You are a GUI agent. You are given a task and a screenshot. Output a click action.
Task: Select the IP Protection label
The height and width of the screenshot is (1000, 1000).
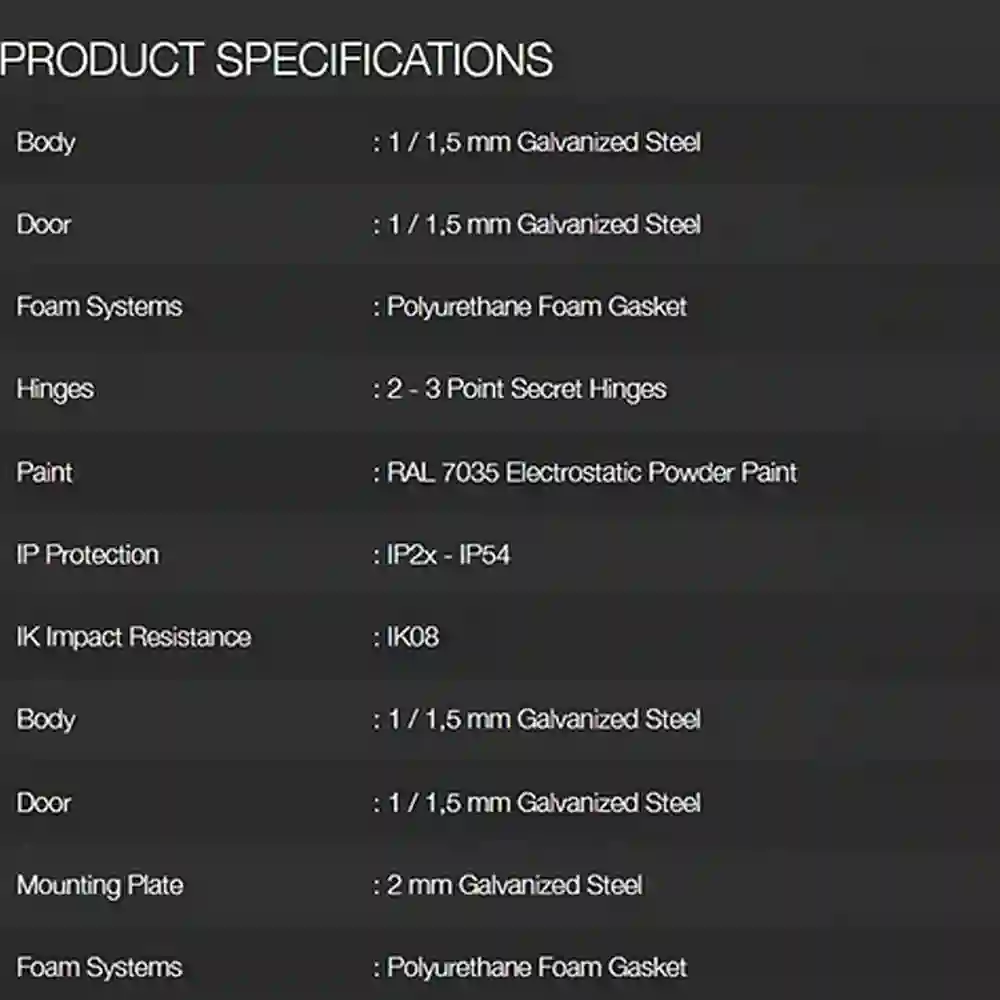[x=88, y=555]
